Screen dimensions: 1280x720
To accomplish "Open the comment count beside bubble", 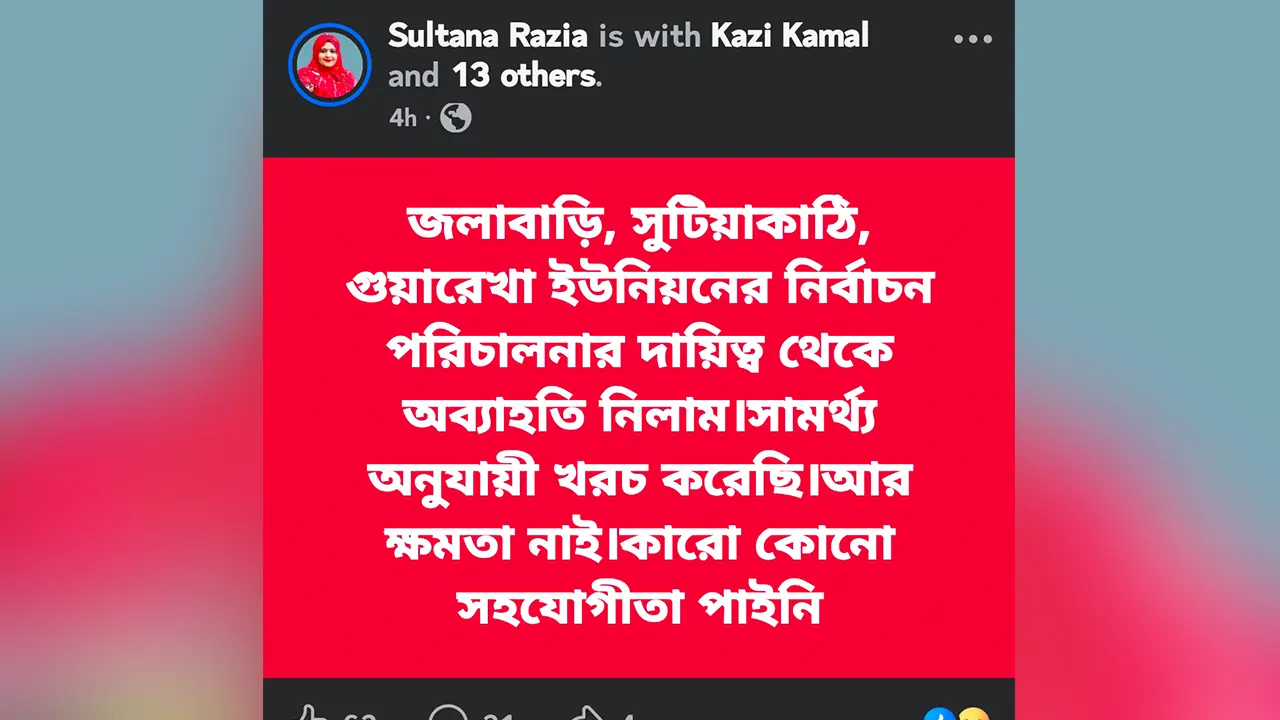I will click(498, 716).
